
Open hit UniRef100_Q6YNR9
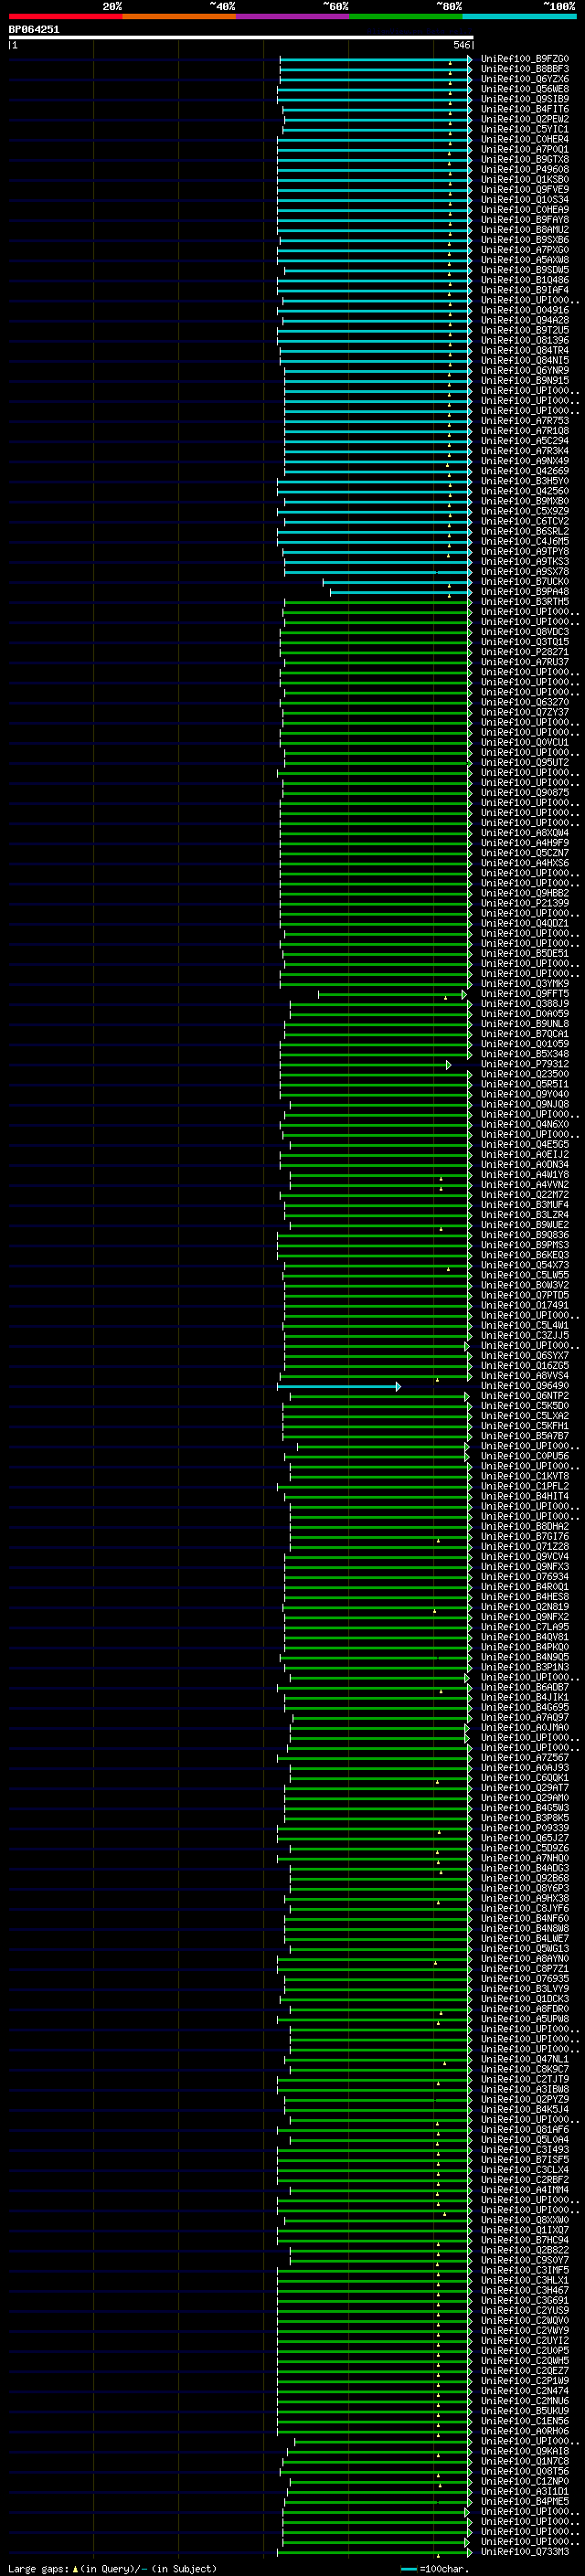[x=524, y=370]
